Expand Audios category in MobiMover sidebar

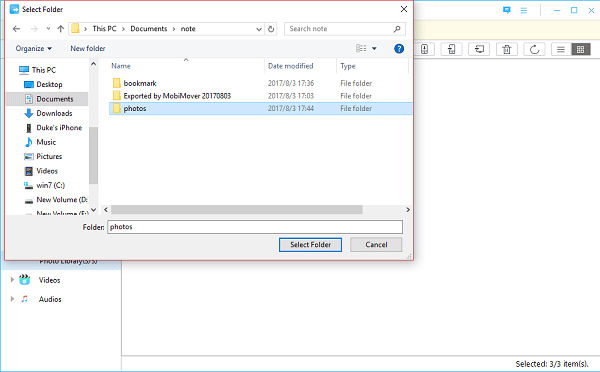(12, 299)
